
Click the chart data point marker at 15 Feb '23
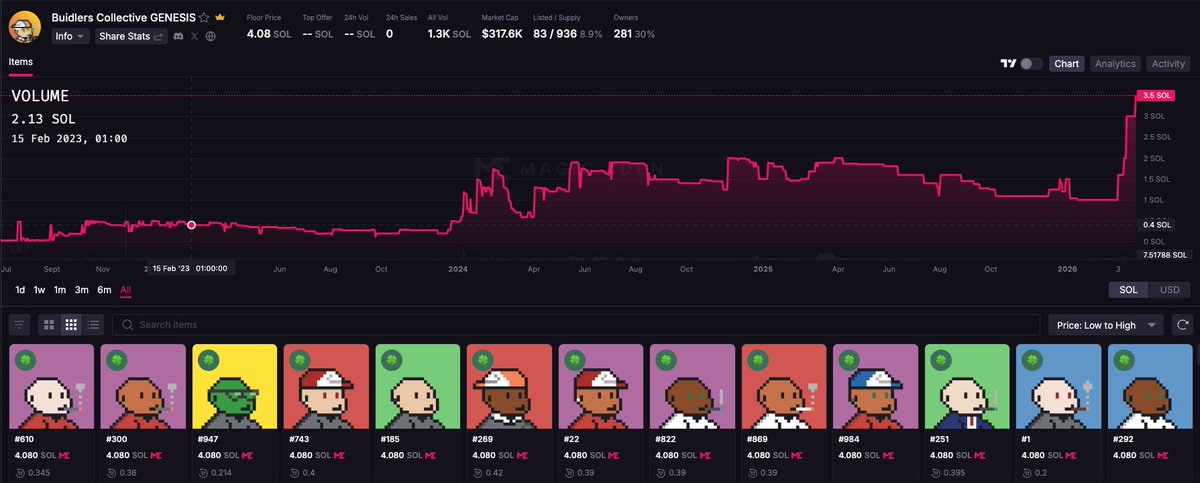pos(191,225)
